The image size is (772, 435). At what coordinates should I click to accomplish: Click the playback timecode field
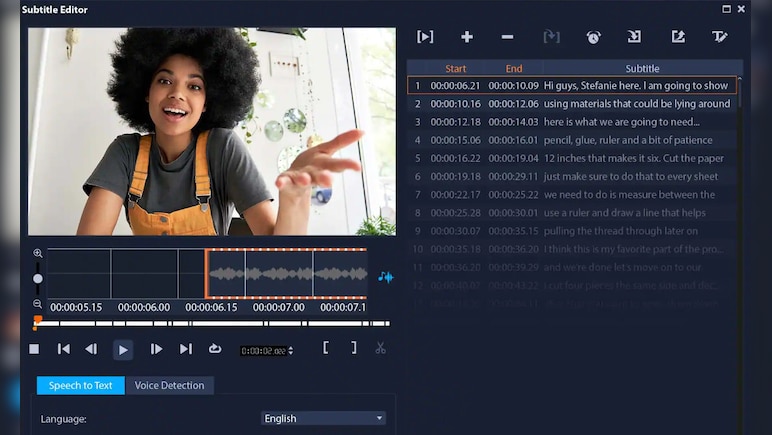pyautogui.click(x=263, y=351)
